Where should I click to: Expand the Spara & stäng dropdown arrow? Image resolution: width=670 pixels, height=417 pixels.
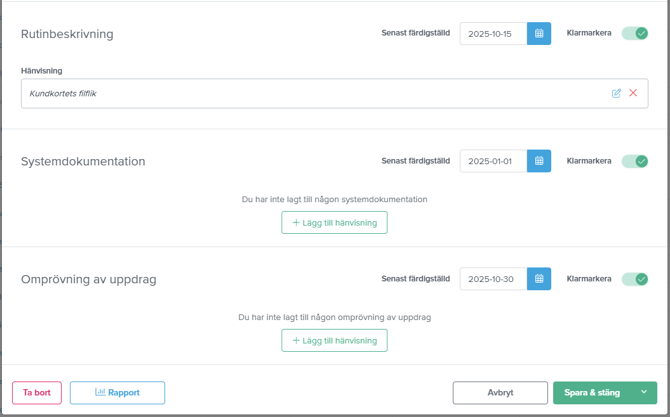(644, 393)
